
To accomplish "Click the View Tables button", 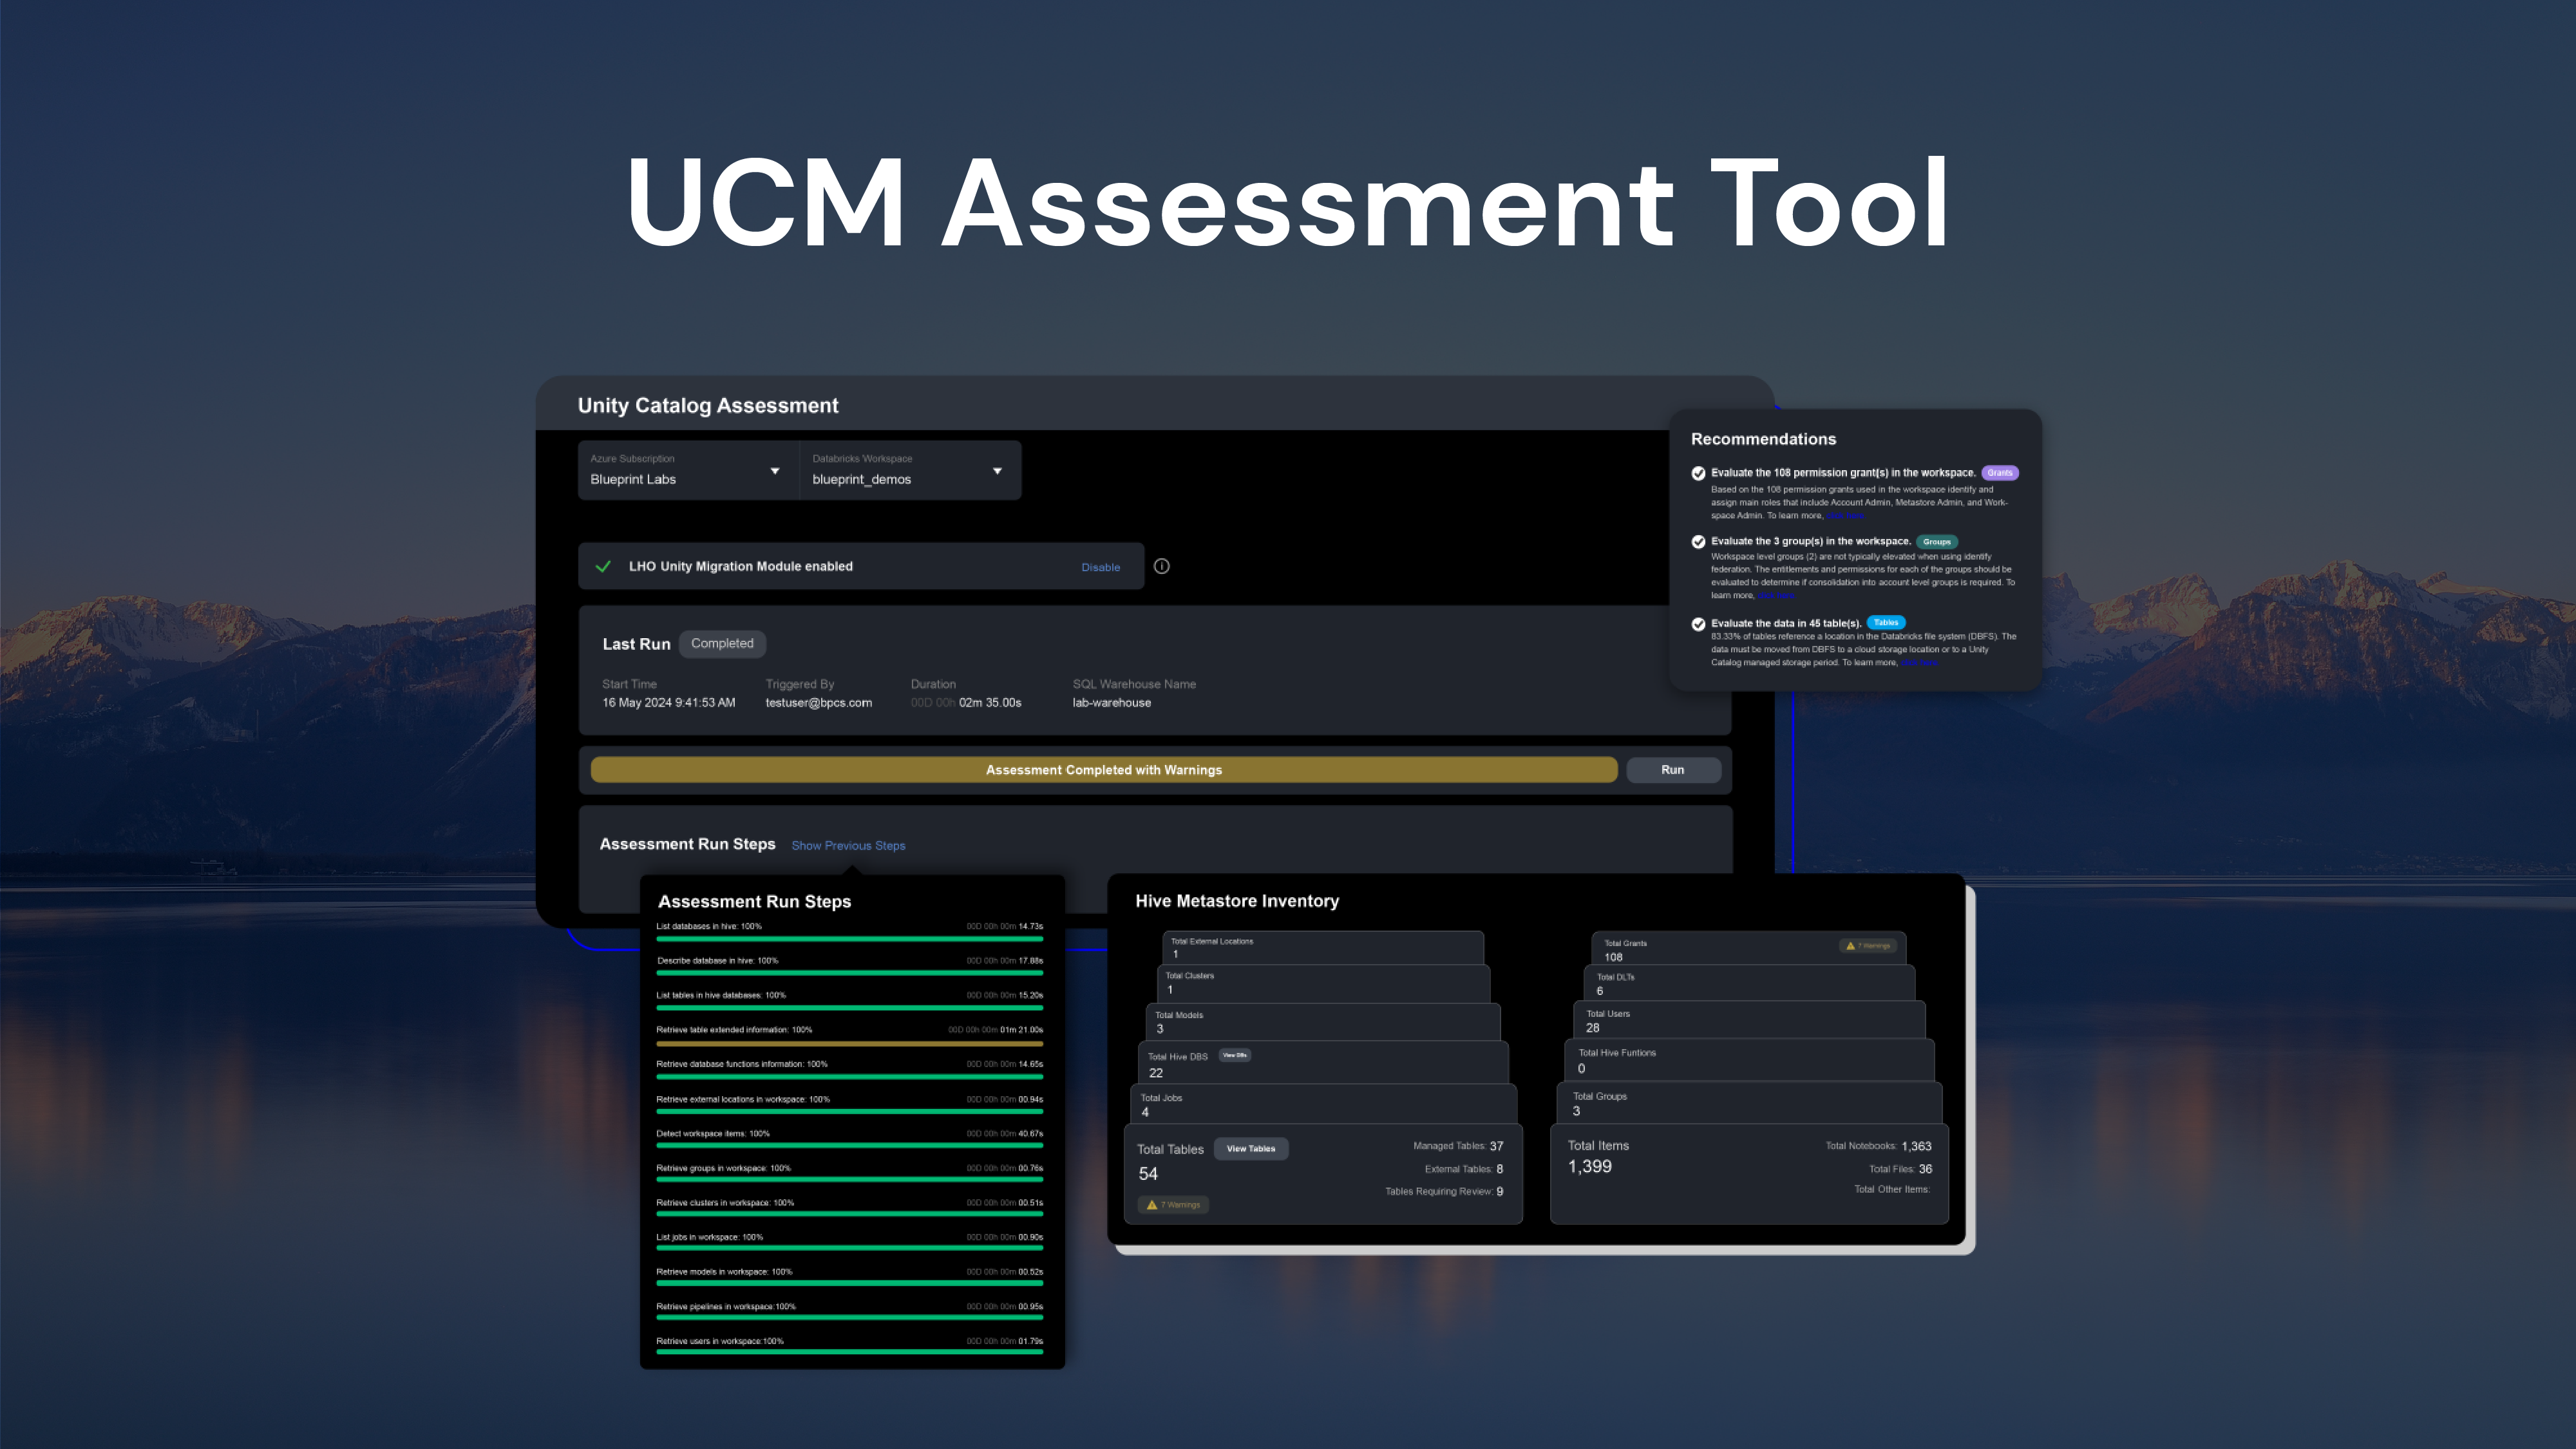I will [1251, 1148].
